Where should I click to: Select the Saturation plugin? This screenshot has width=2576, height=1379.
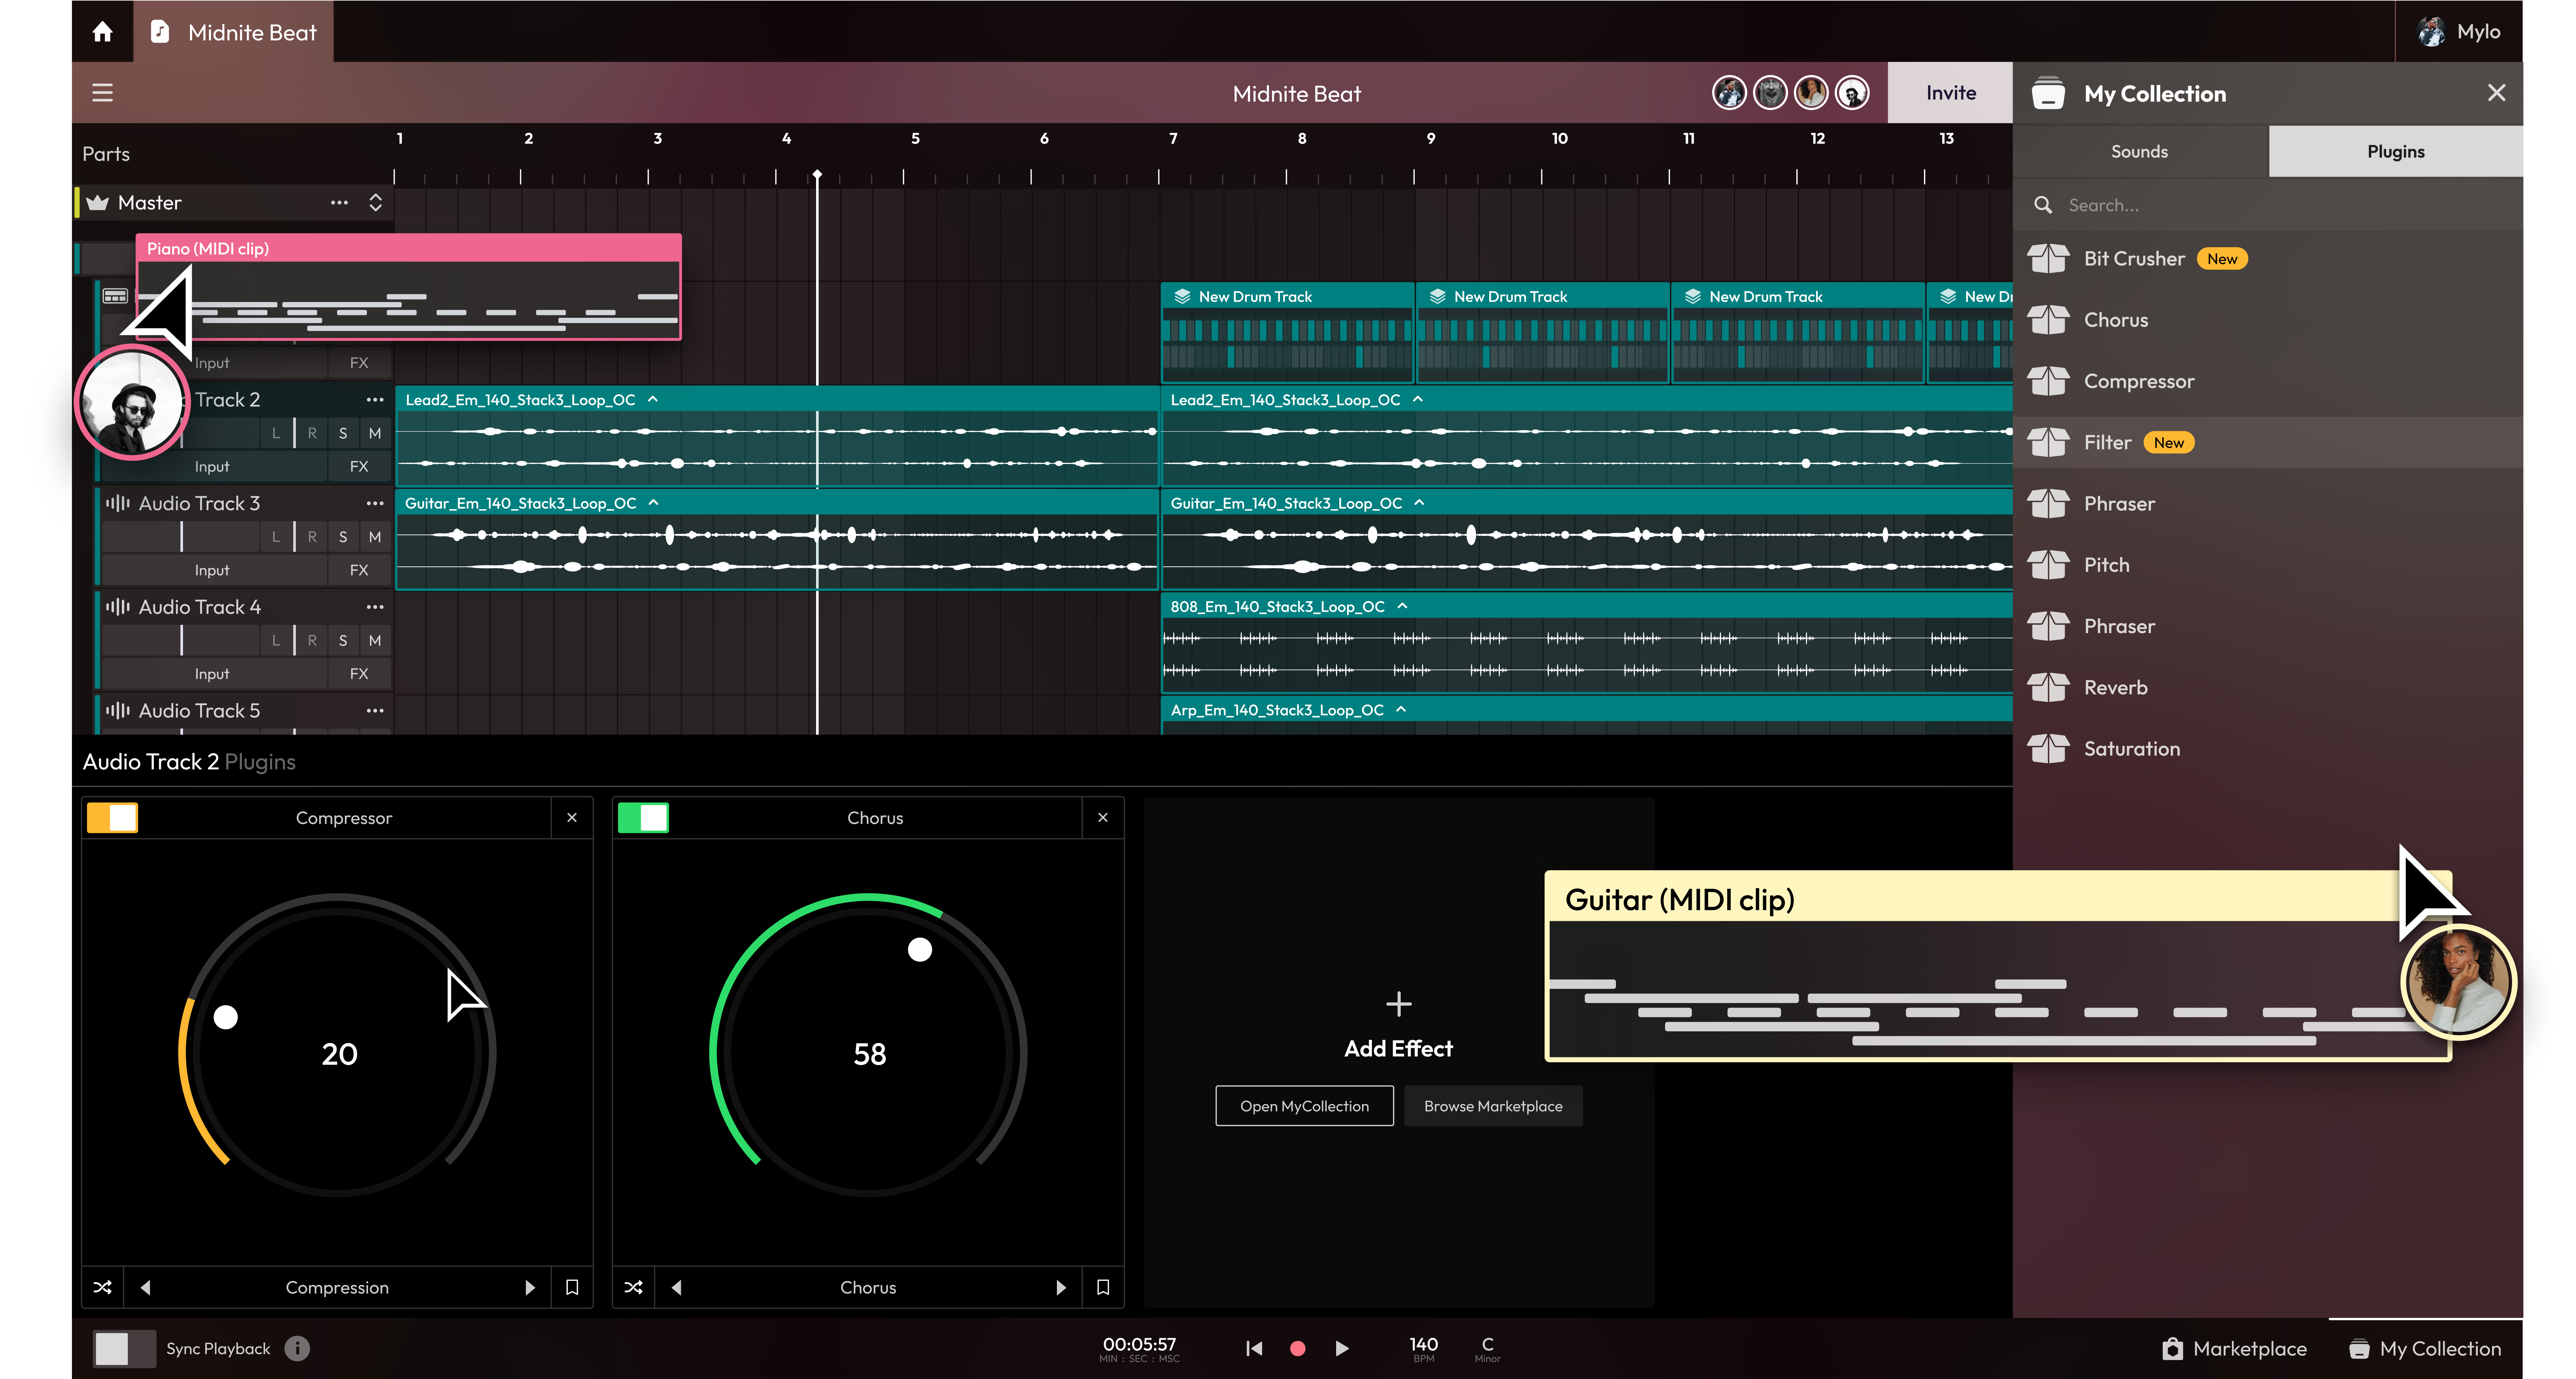click(x=2268, y=749)
